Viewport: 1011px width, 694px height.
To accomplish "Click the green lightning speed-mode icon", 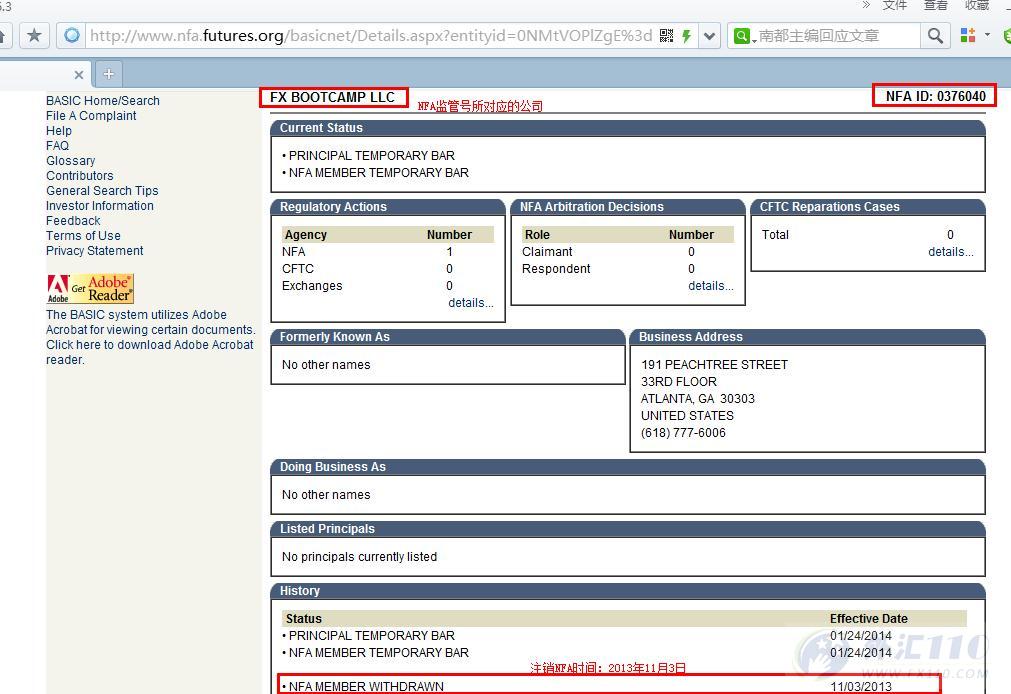I will pyautogui.click(x=687, y=35).
